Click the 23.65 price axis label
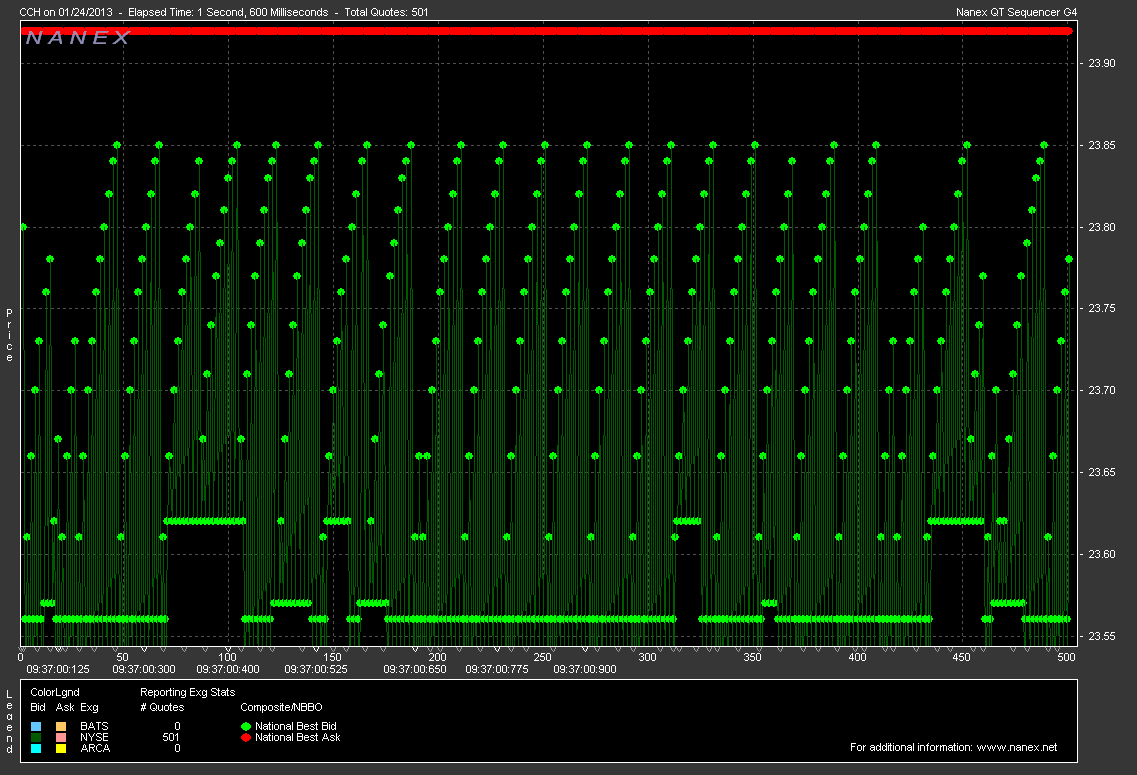The height and width of the screenshot is (775, 1137). click(x=1102, y=473)
